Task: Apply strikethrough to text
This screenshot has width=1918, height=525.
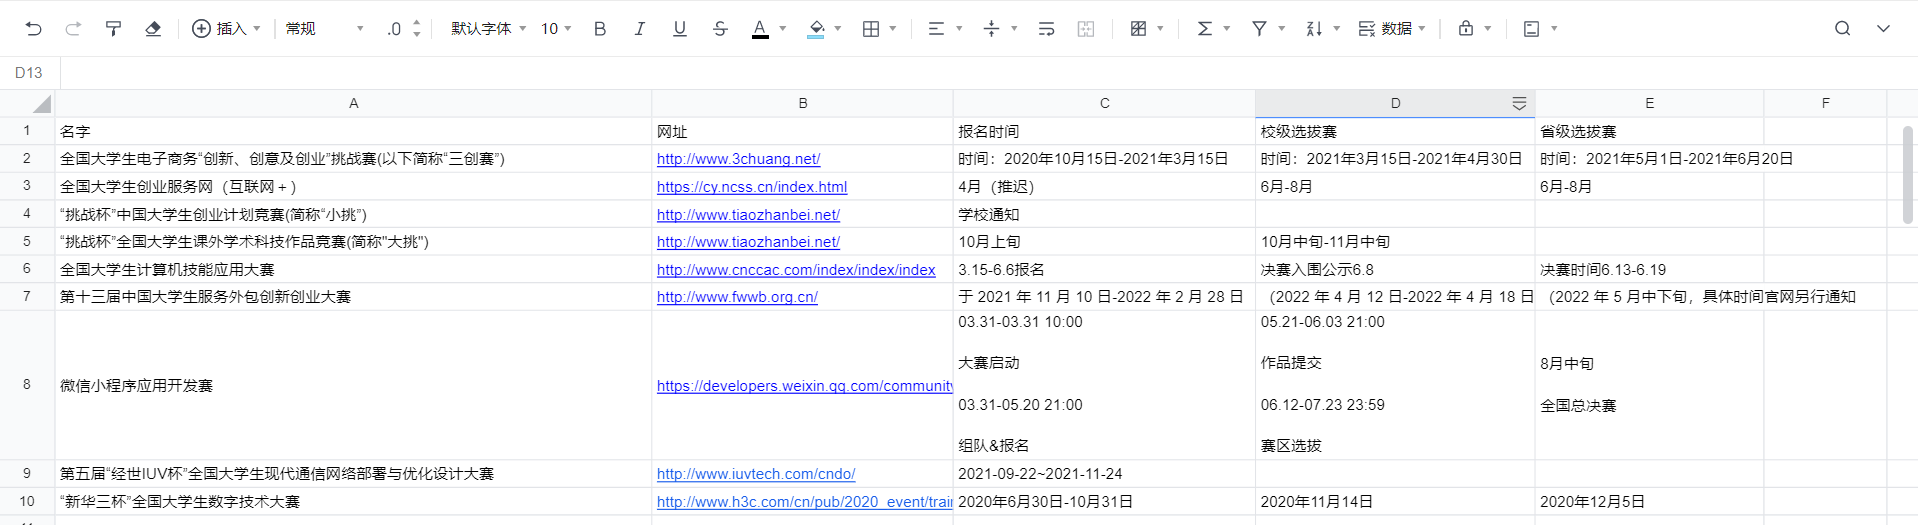Action: click(720, 29)
